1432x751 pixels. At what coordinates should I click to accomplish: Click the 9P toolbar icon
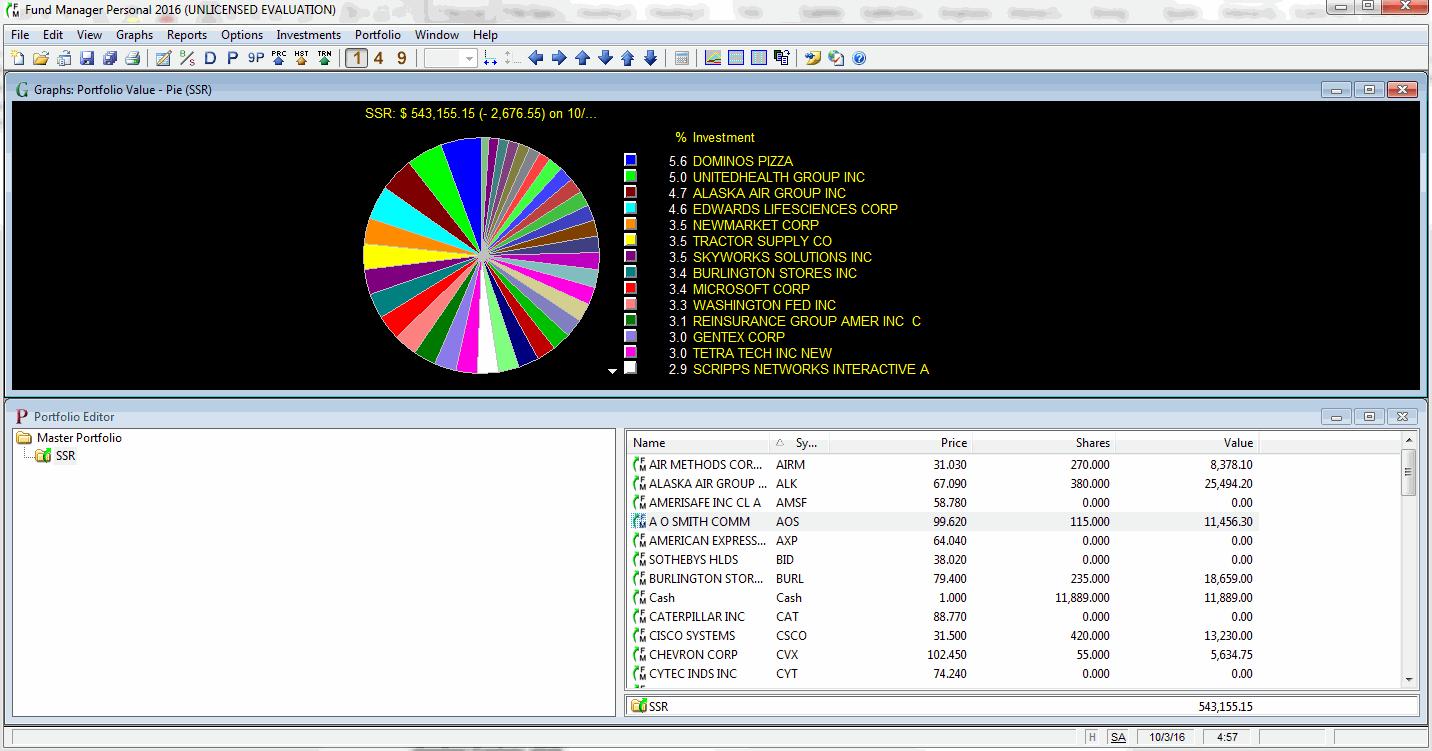tap(256, 58)
